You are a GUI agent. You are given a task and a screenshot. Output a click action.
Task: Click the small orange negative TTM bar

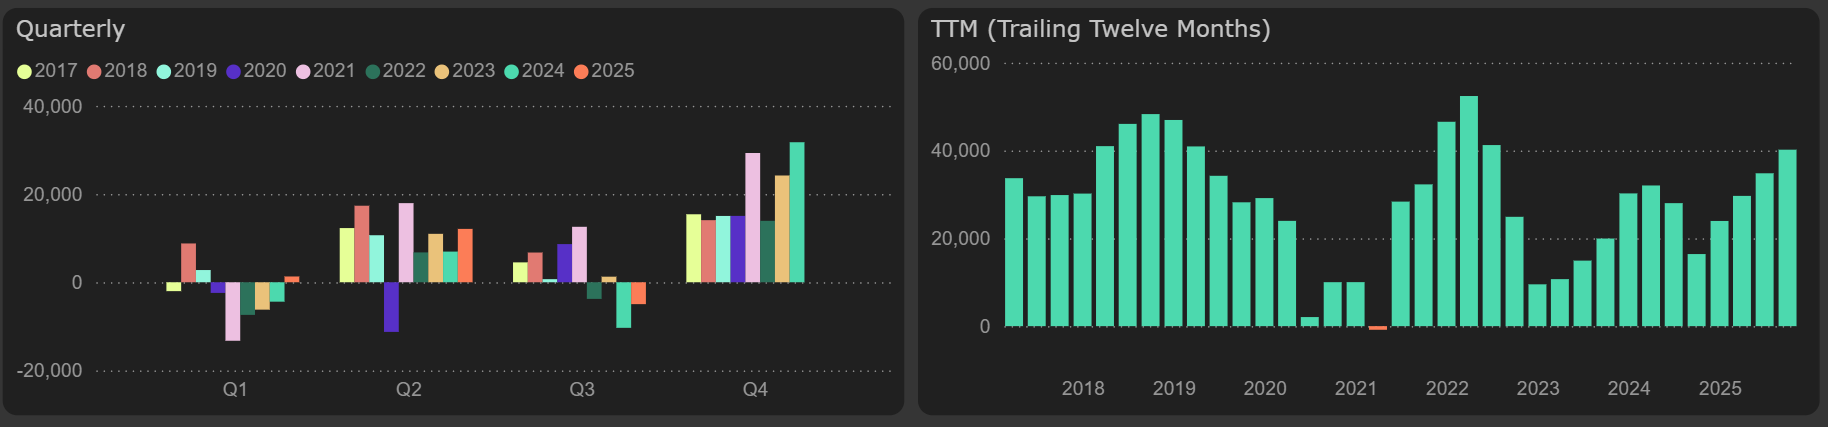click(x=1378, y=328)
